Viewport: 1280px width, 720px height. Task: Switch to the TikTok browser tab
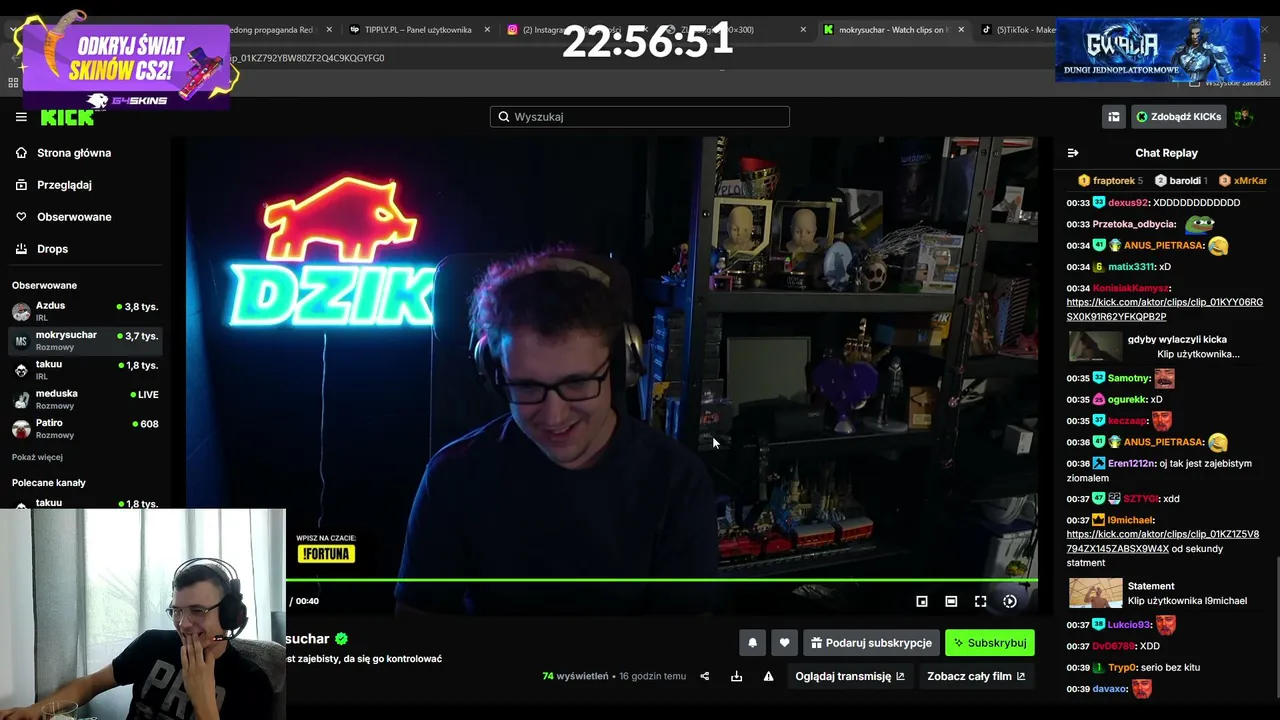click(x=1017, y=30)
